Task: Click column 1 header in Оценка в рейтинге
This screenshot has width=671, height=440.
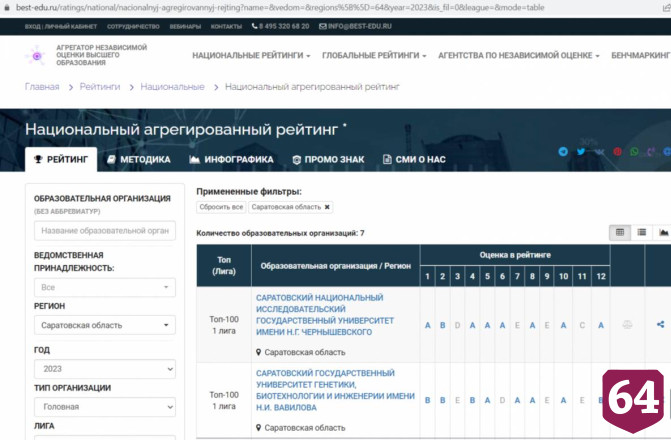Action: (x=428, y=276)
